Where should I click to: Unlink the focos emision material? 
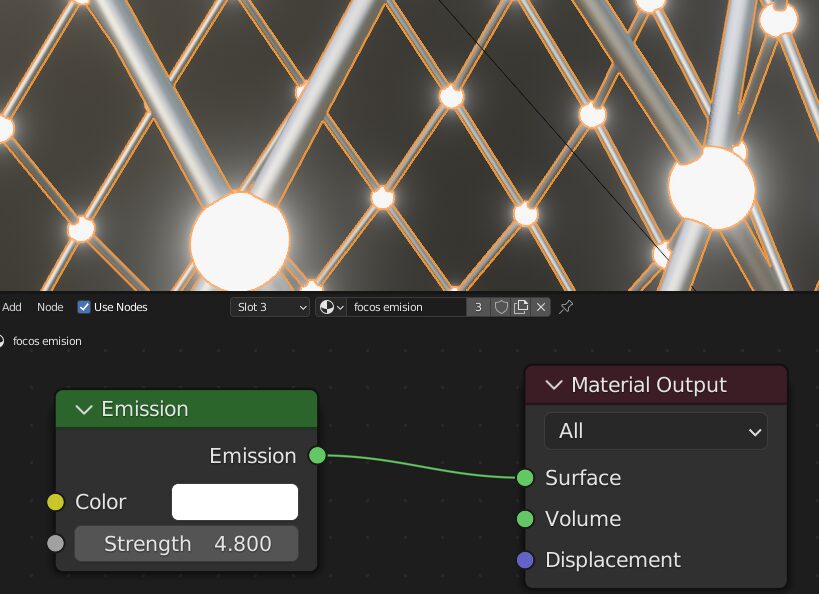pos(541,307)
